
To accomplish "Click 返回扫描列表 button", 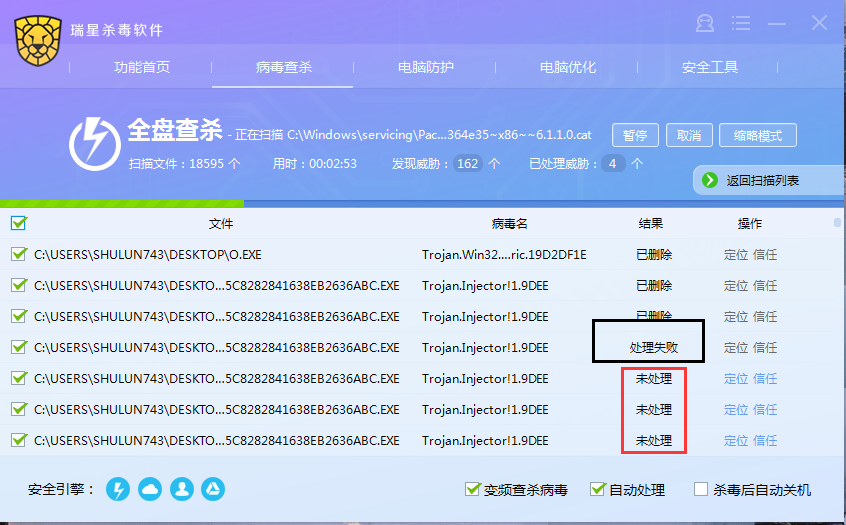I will (x=769, y=180).
